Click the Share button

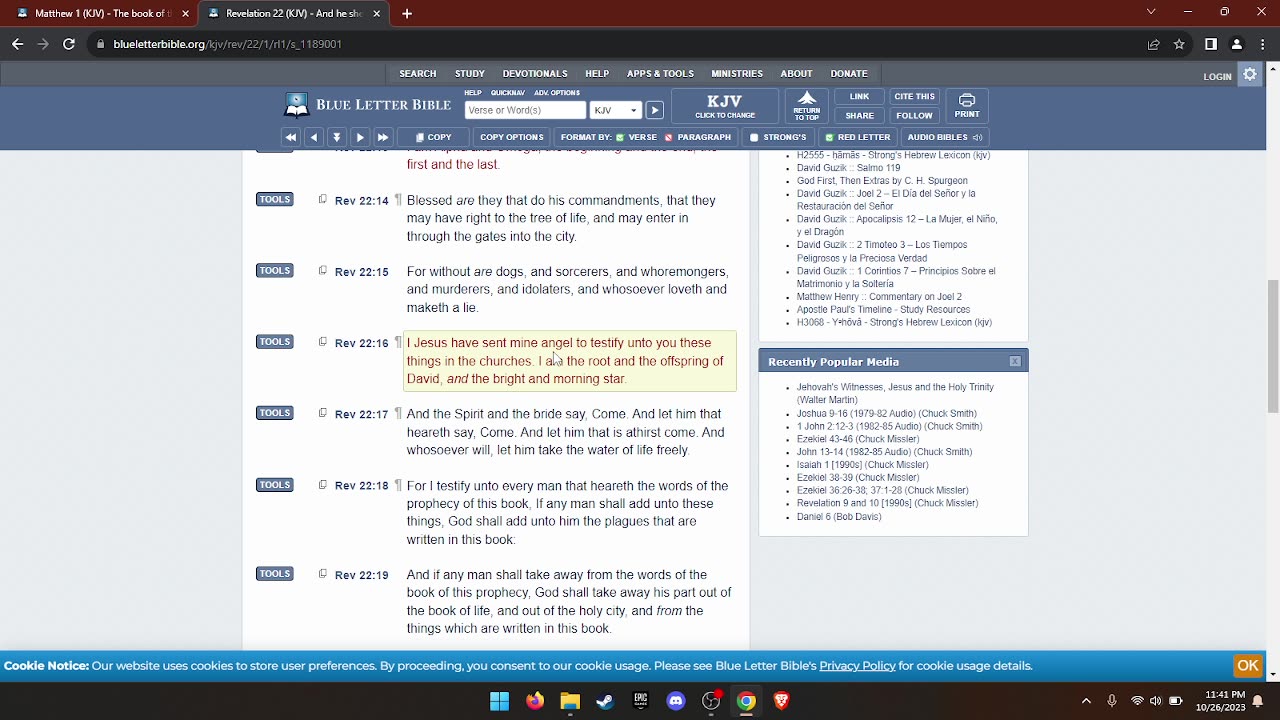coord(859,115)
